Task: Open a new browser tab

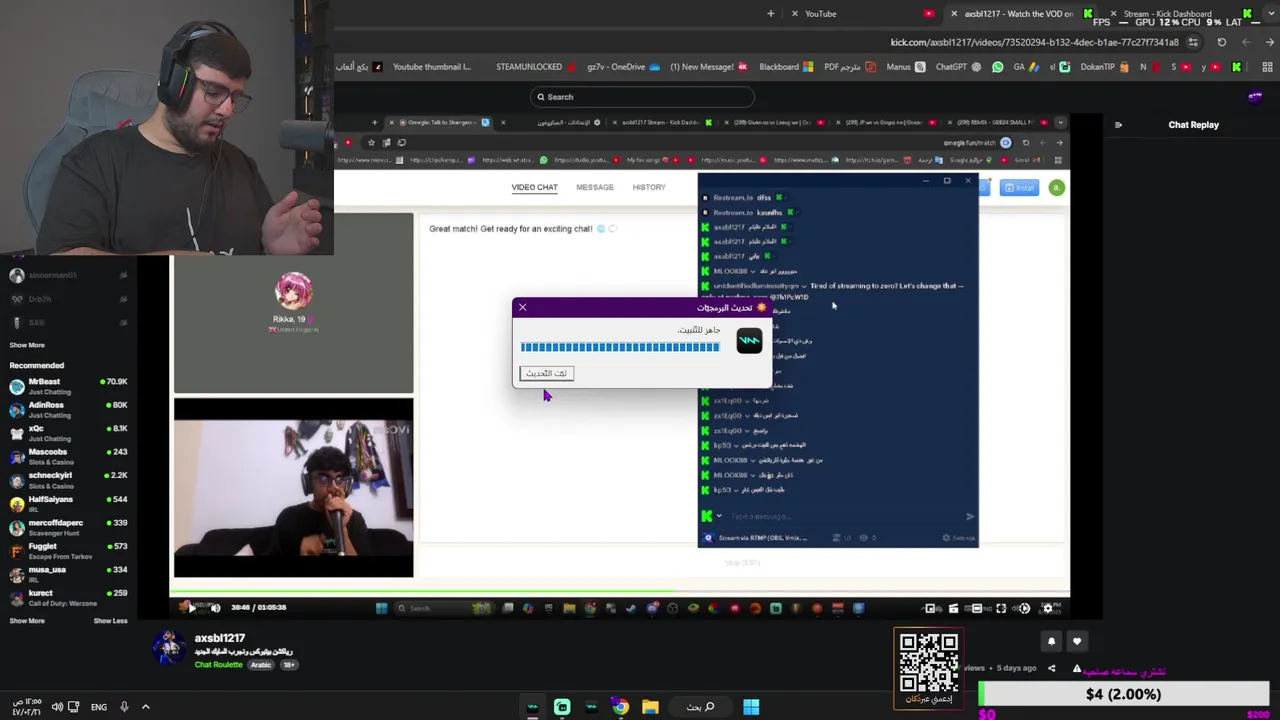Action: [770, 14]
